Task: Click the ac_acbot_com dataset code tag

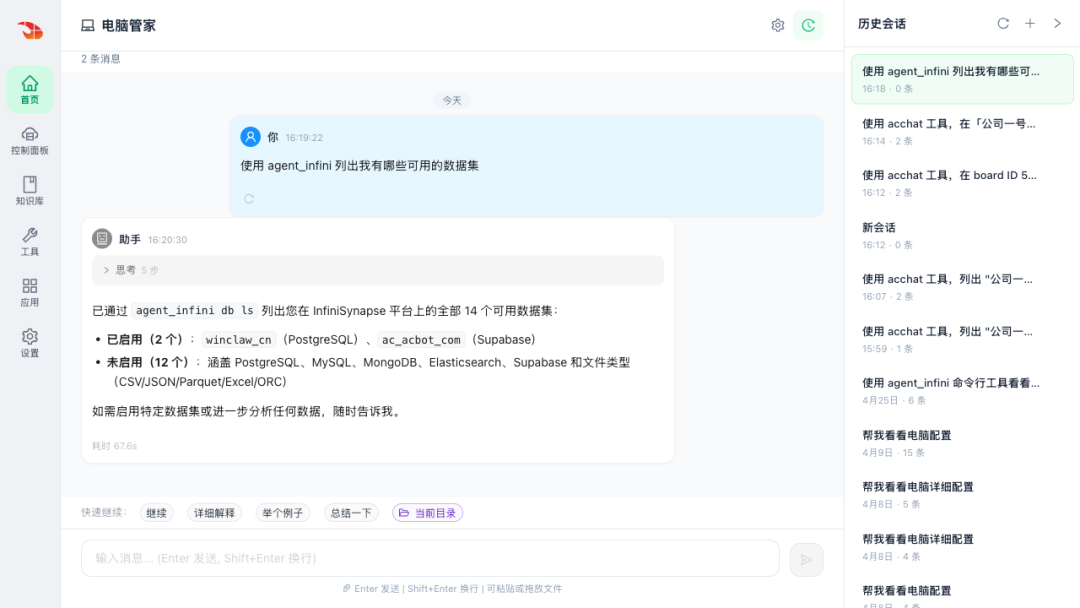Action: [421, 339]
